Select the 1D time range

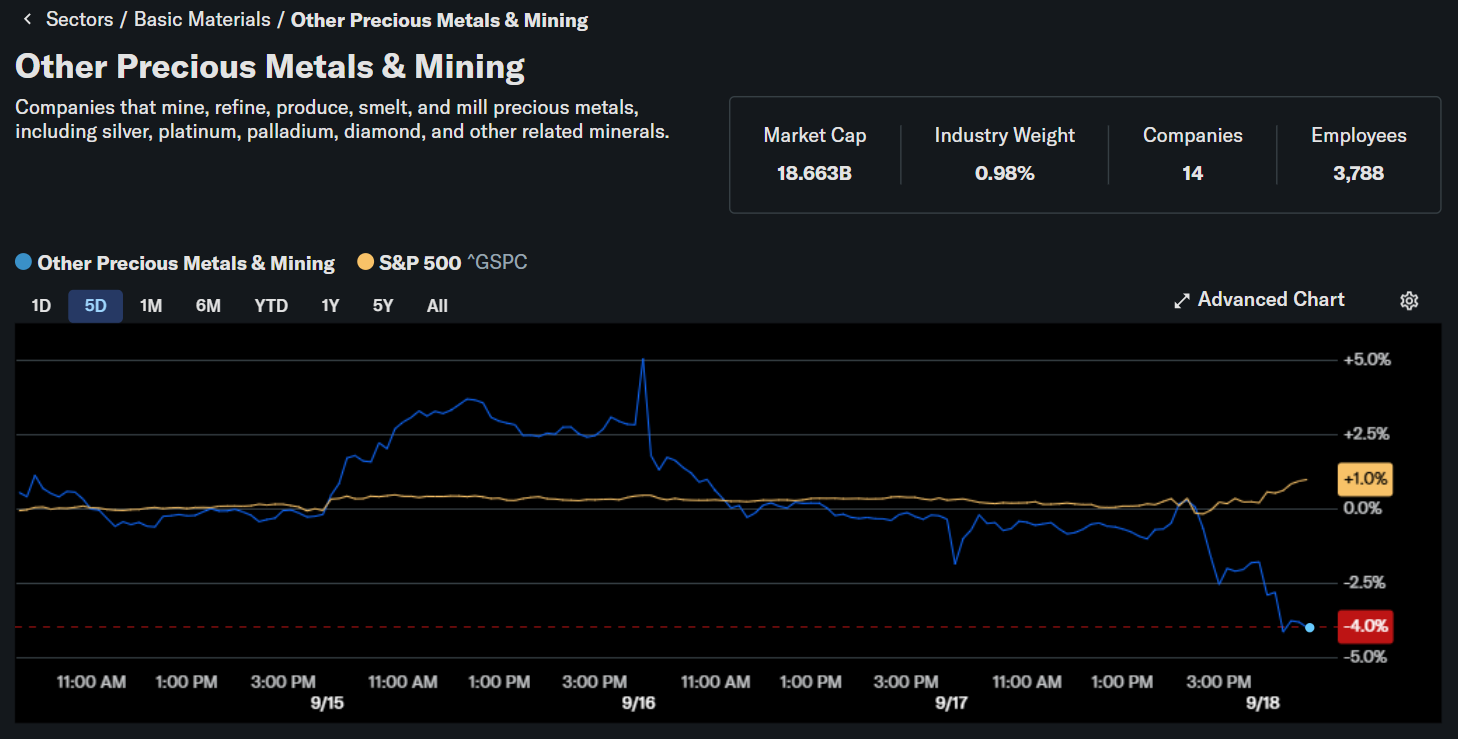[x=41, y=306]
